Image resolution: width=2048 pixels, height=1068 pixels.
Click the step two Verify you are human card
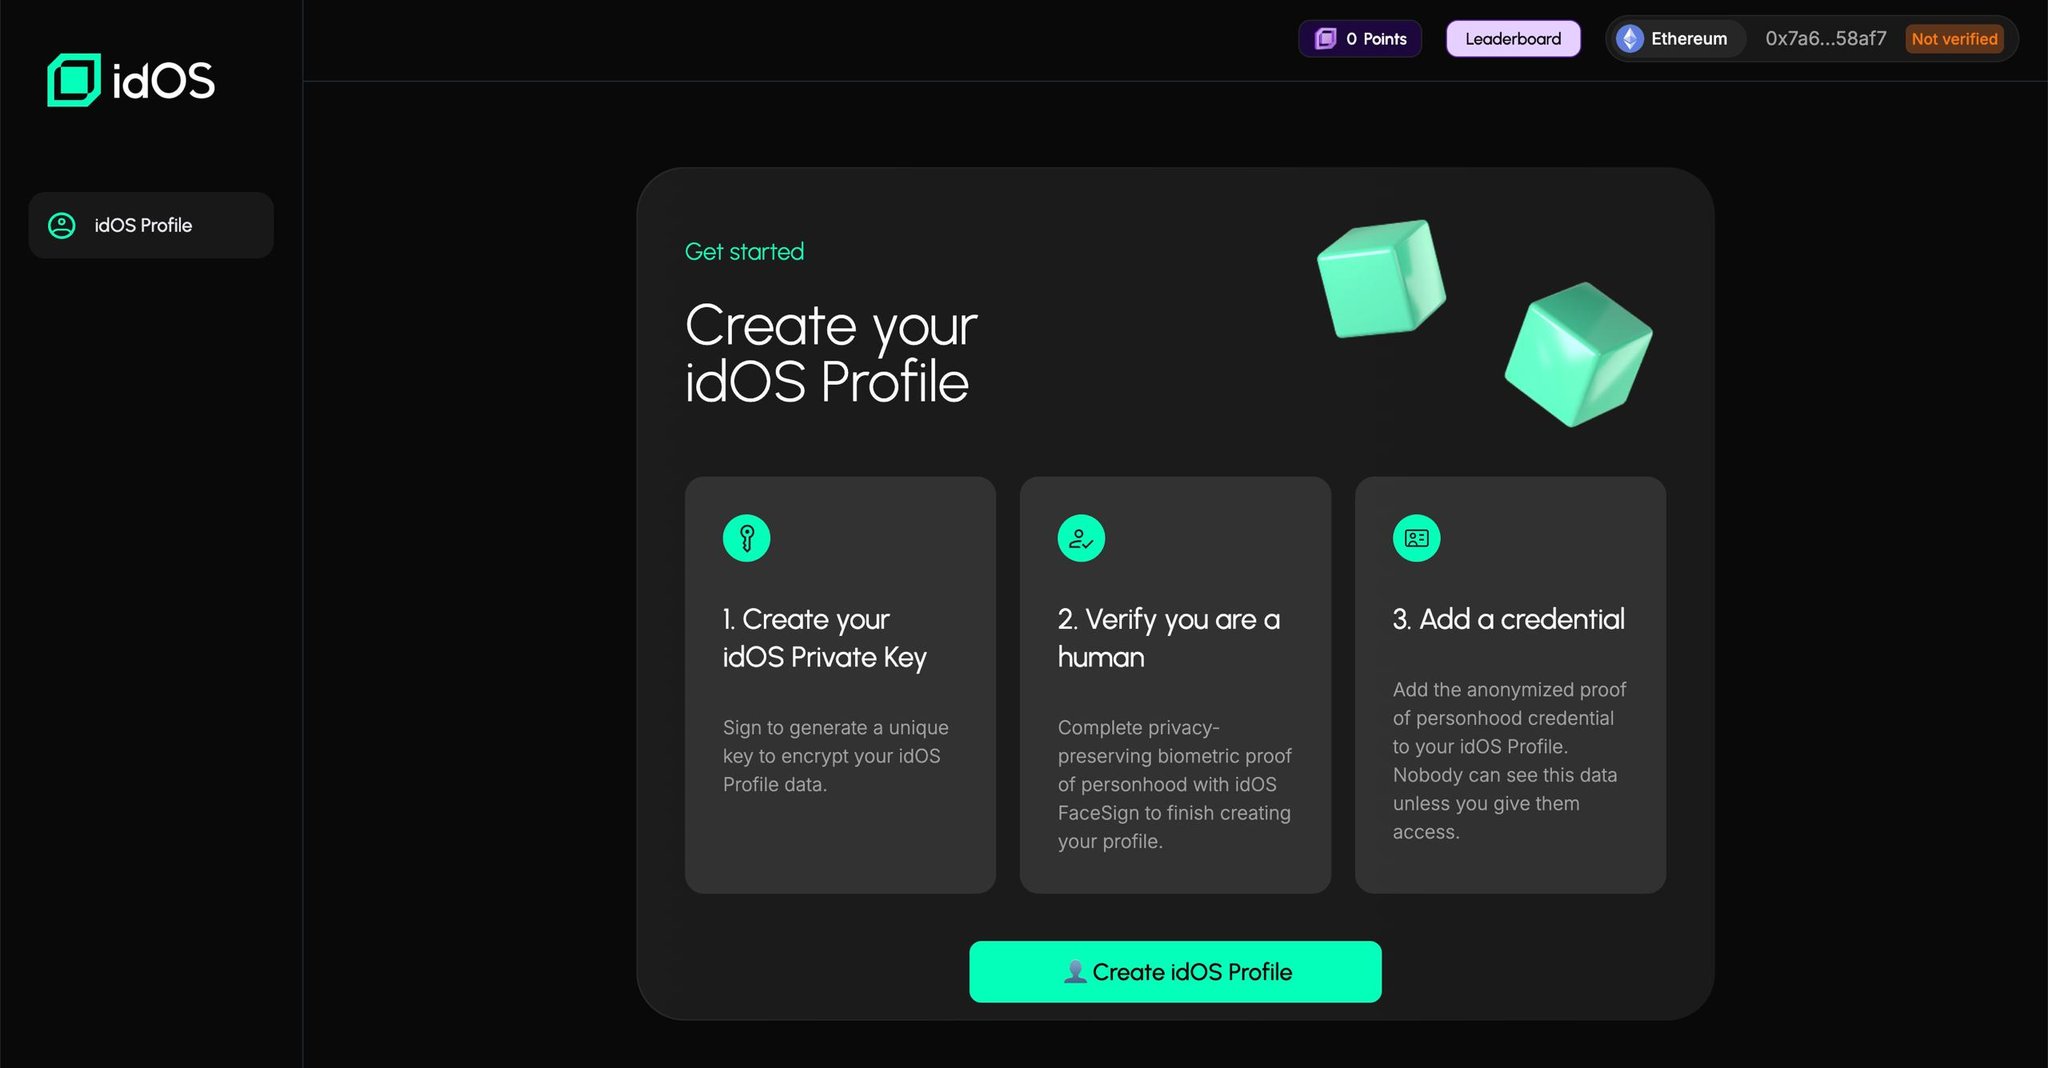pos(1174,685)
